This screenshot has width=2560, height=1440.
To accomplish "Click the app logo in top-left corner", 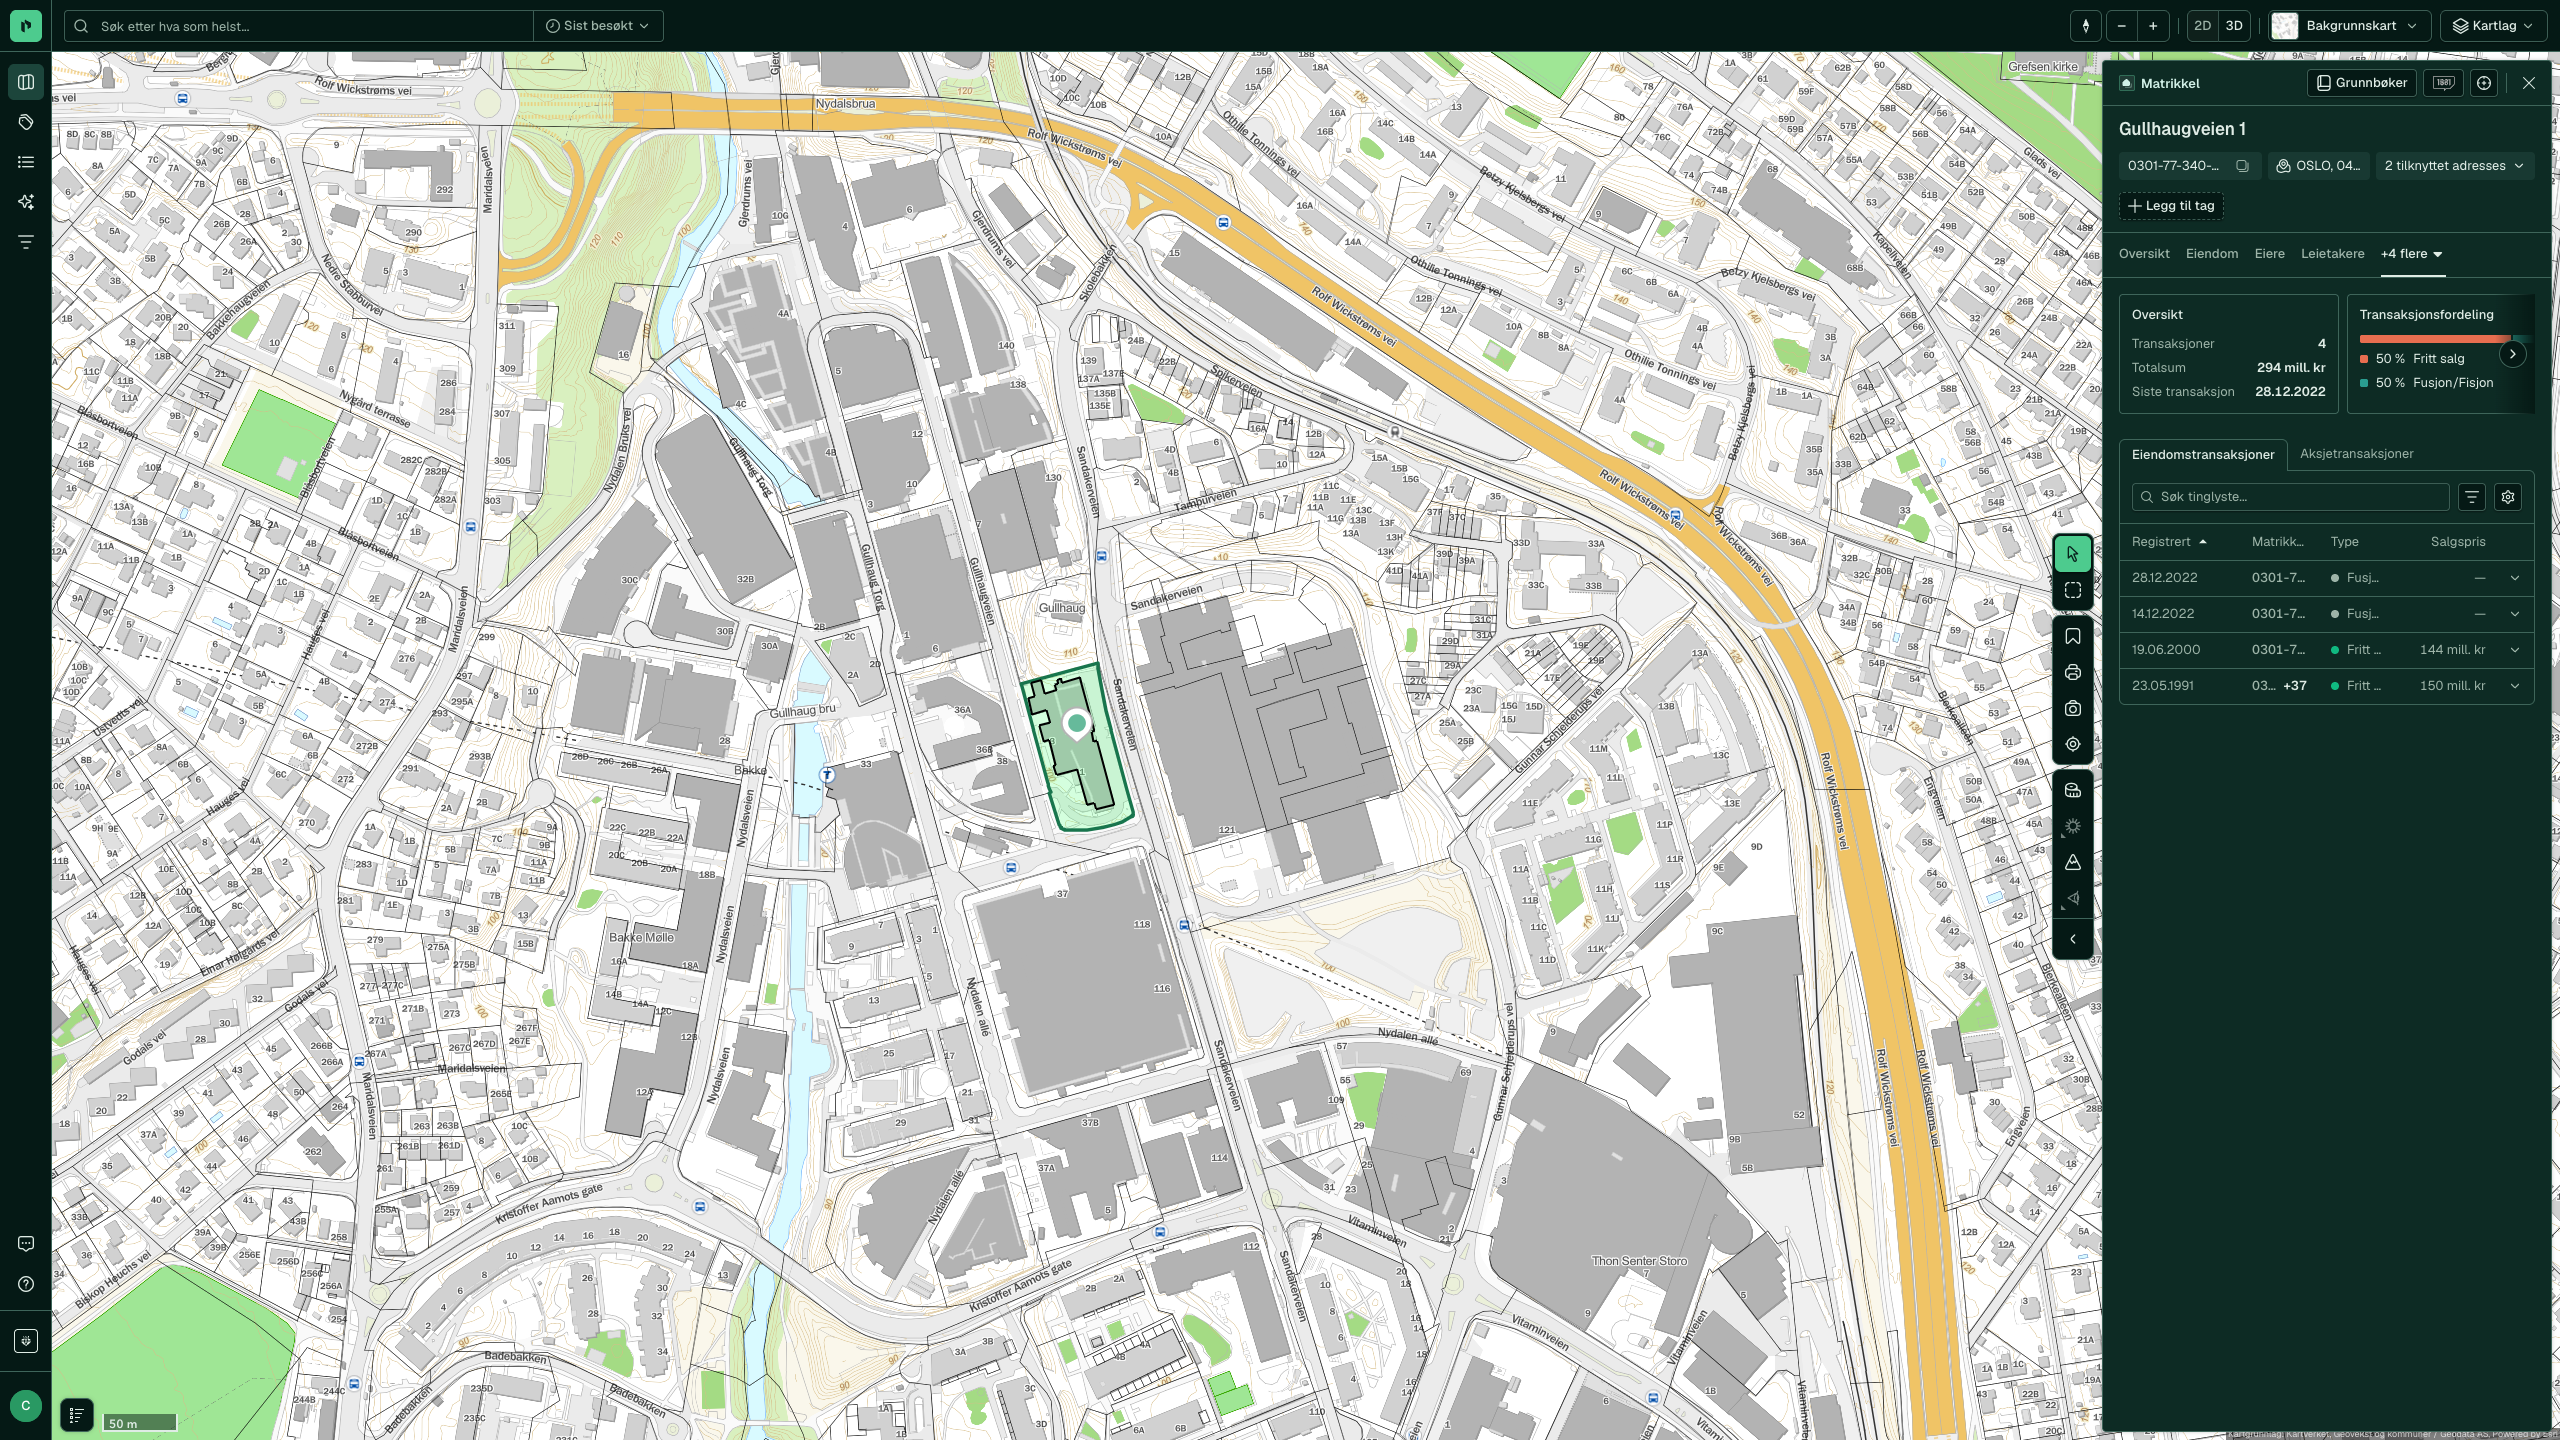I will click(x=26, y=26).
